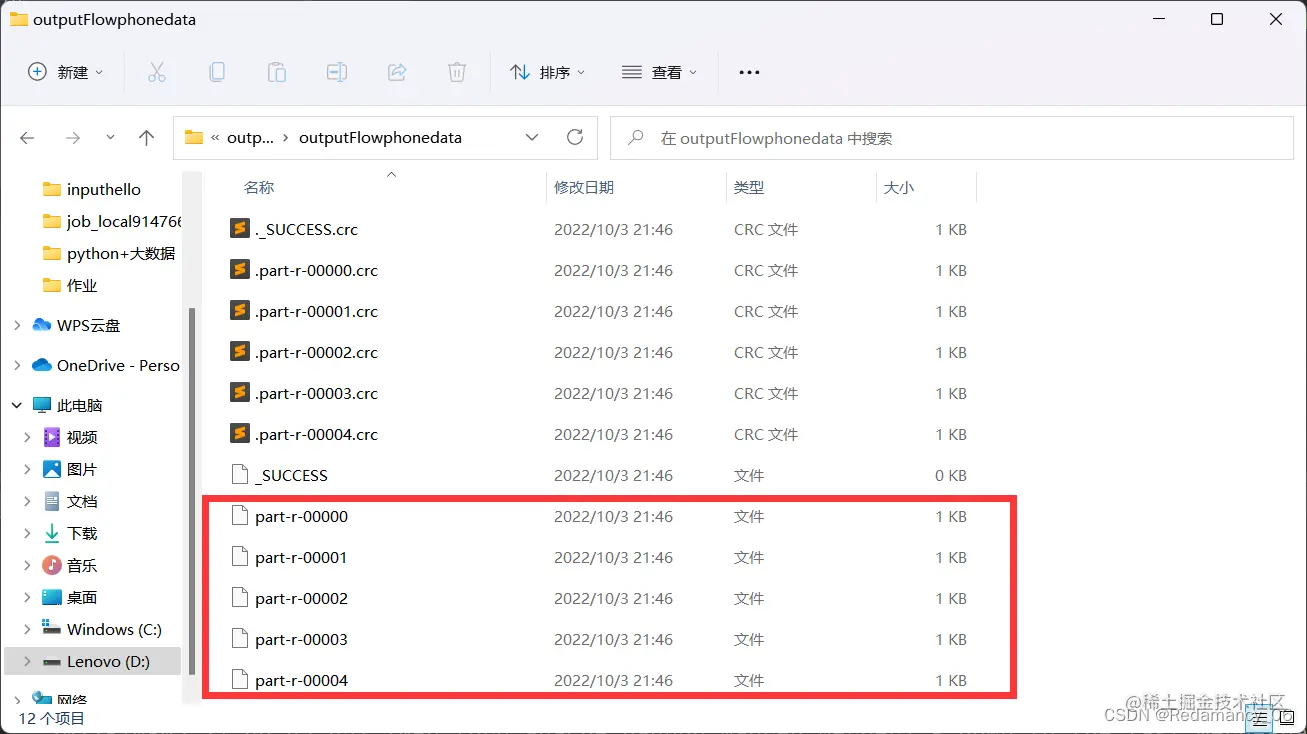Click file icon of part-r-00002

pyautogui.click(x=239, y=598)
